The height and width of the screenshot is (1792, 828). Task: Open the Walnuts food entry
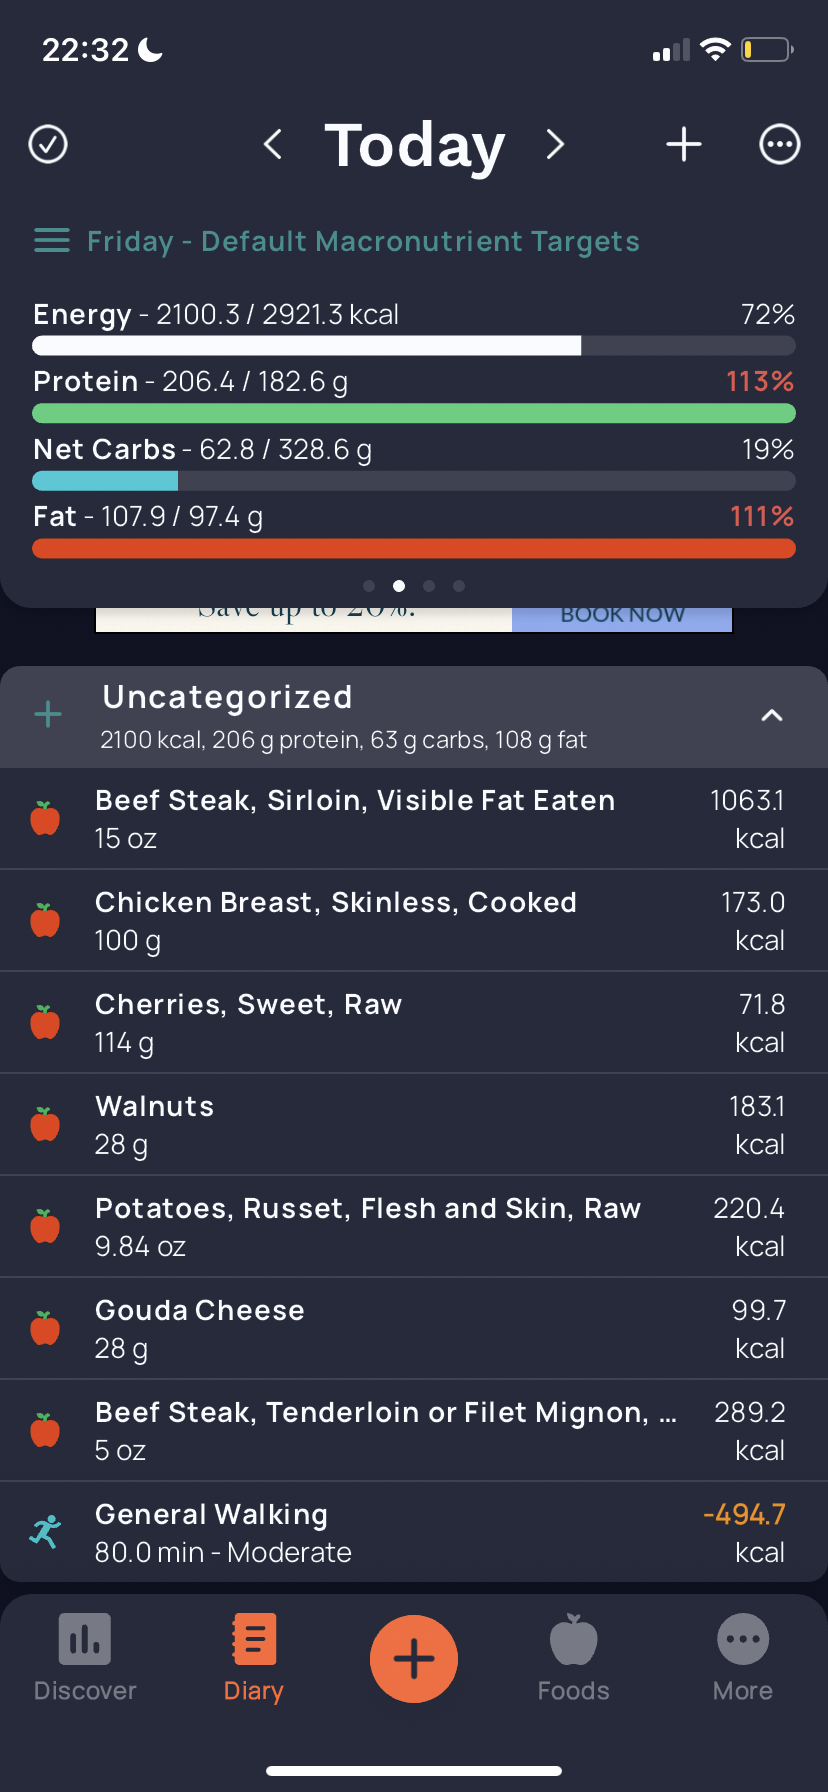(414, 1125)
